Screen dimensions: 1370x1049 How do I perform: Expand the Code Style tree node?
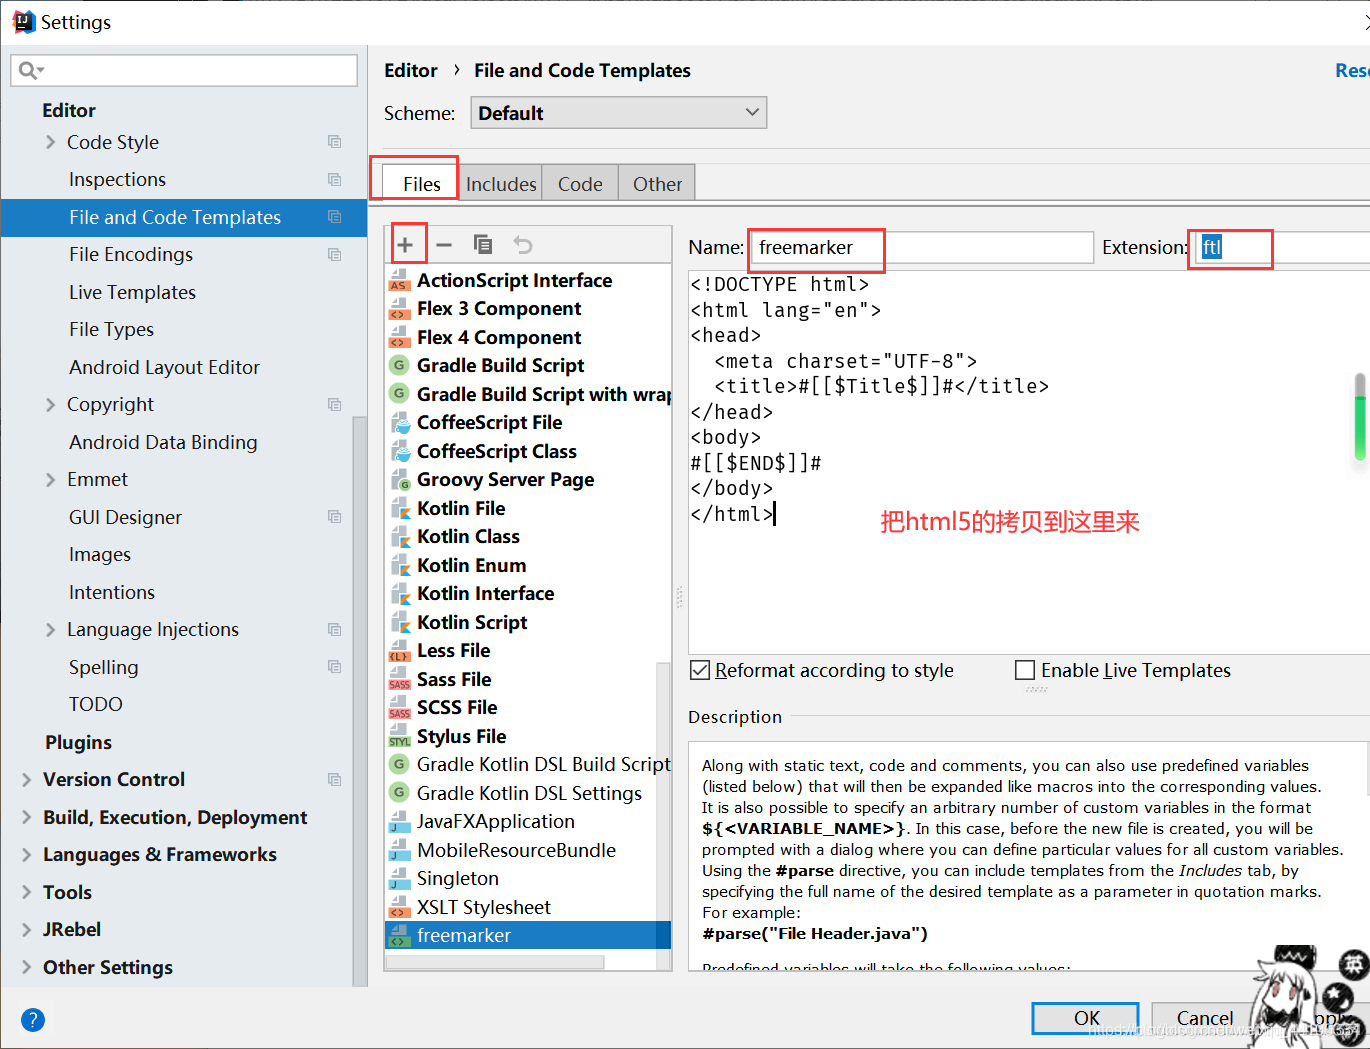coord(51,142)
